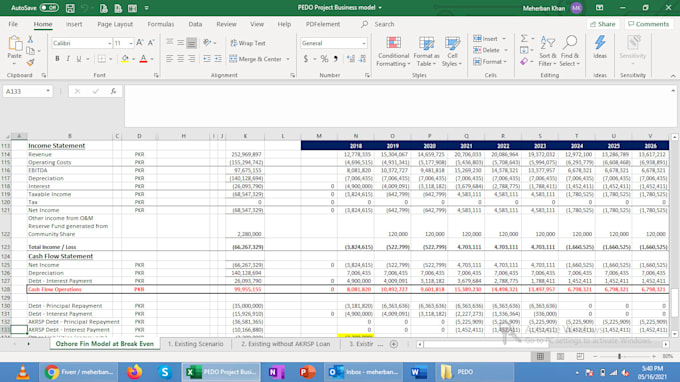Align text to the right
Screen dimensions: 680x382
tap(191, 59)
